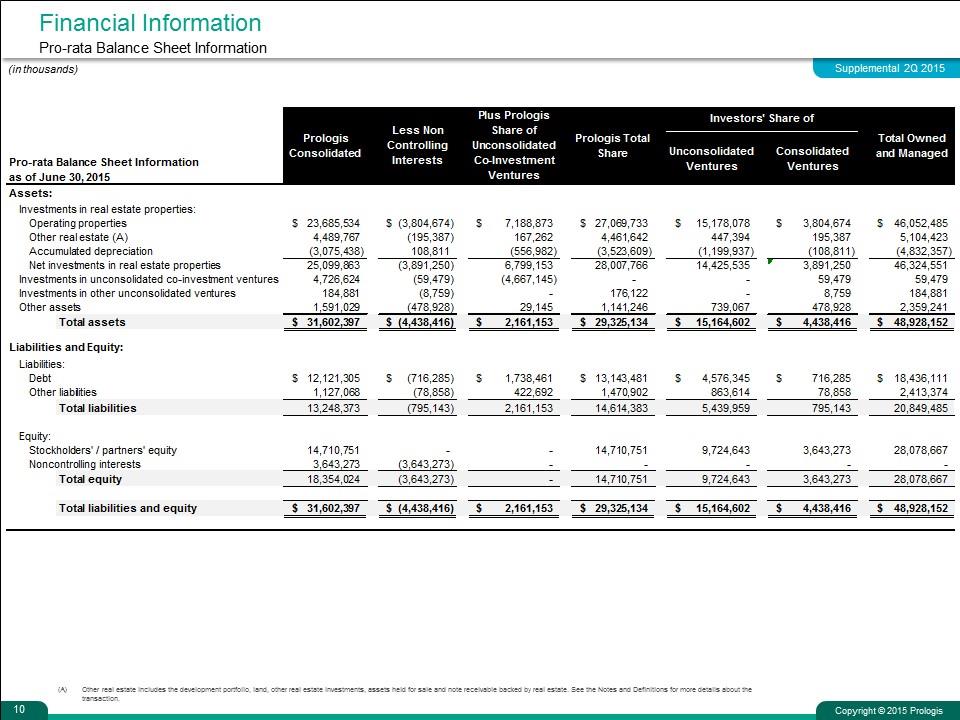Select the 'Prologis Consolidated' column header
The height and width of the screenshot is (720, 960).
pyautogui.click(x=325, y=146)
